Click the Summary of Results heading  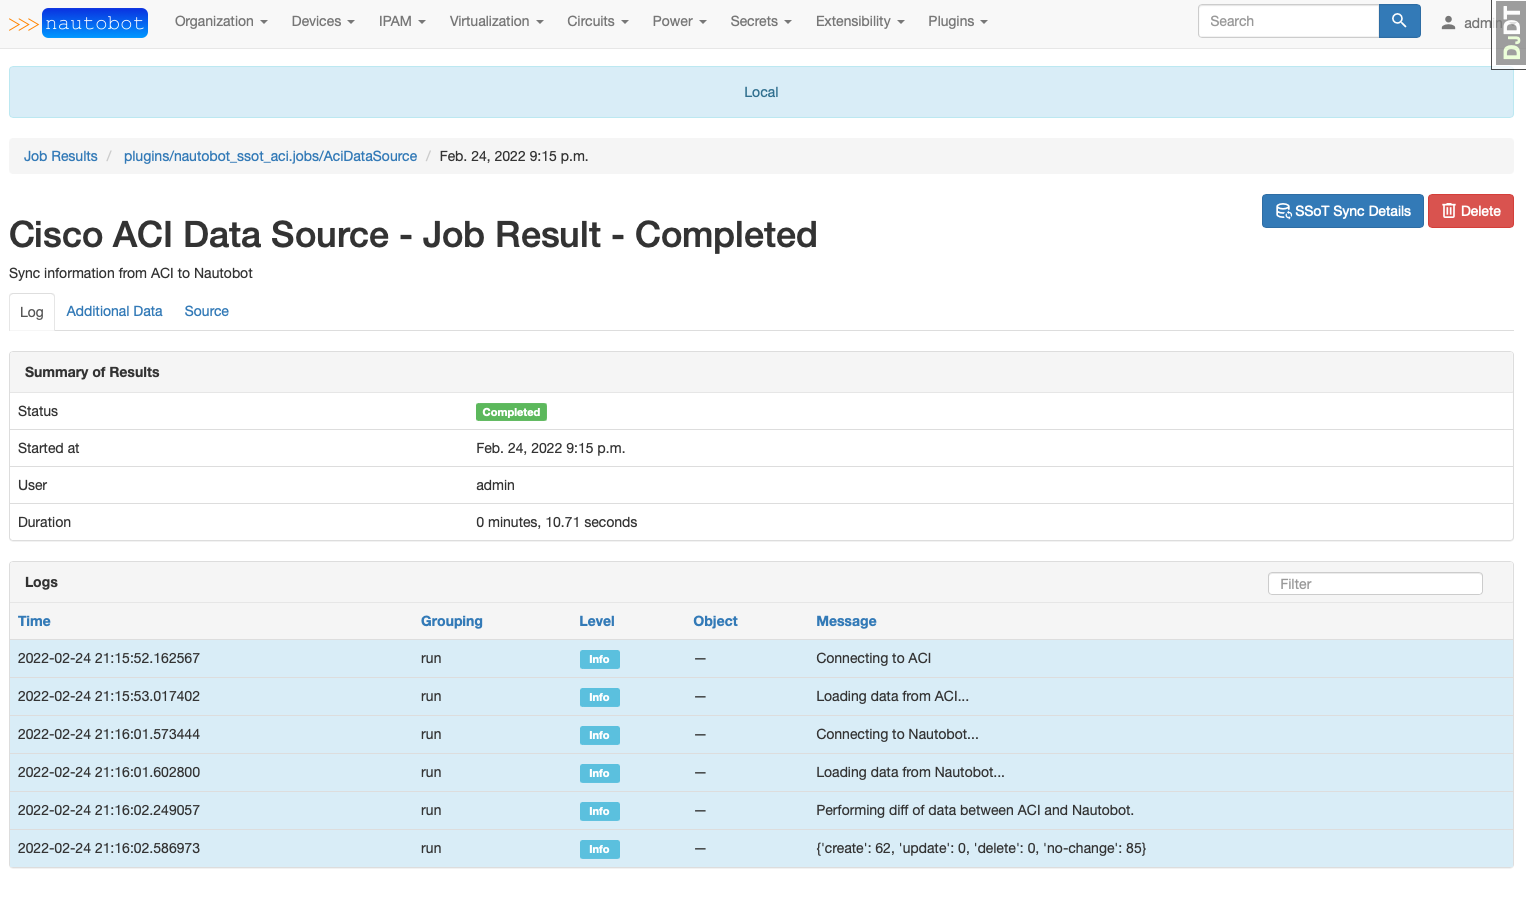point(92,372)
